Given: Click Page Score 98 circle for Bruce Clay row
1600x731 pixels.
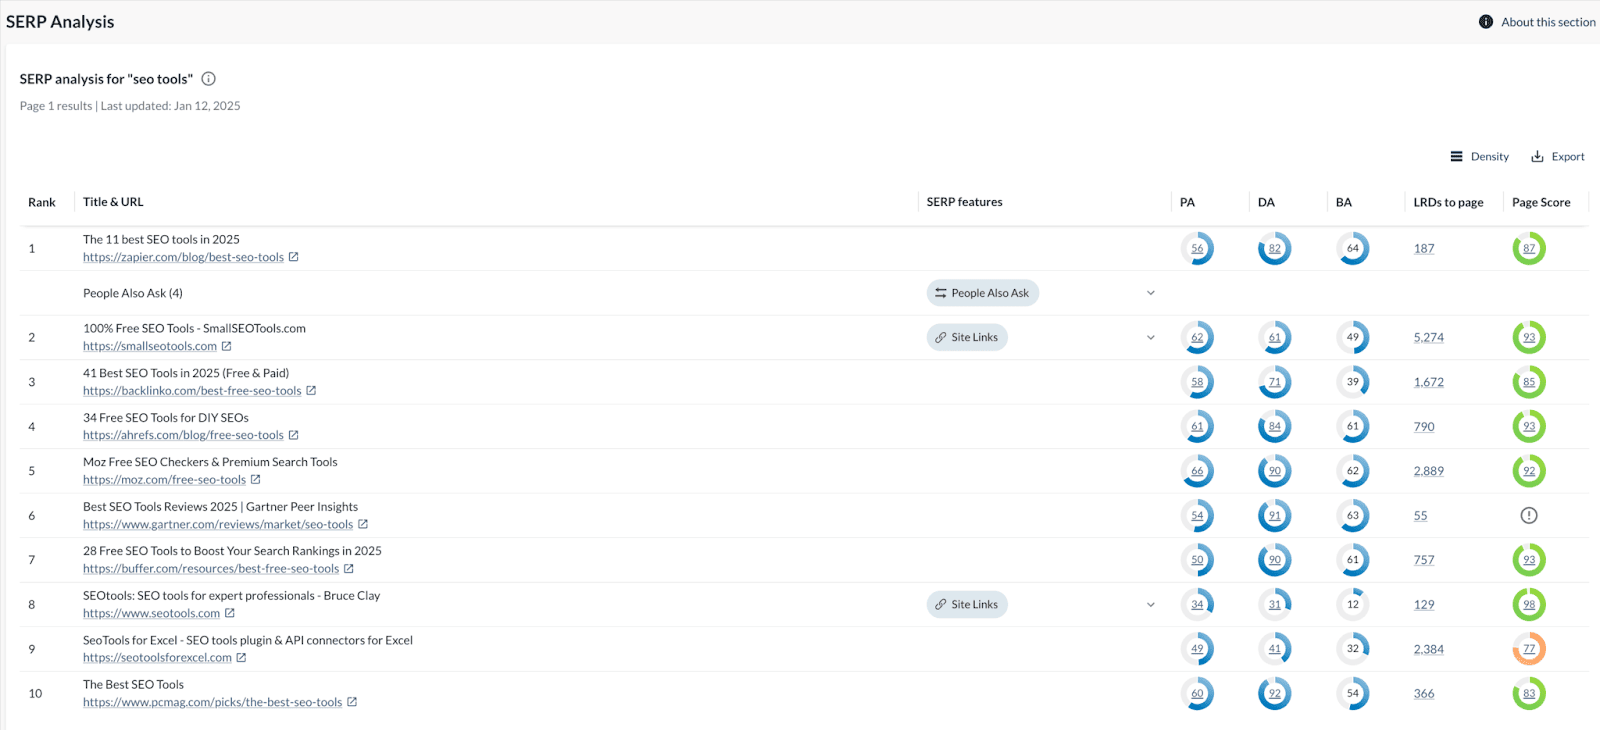Looking at the screenshot, I should (1529, 605).
